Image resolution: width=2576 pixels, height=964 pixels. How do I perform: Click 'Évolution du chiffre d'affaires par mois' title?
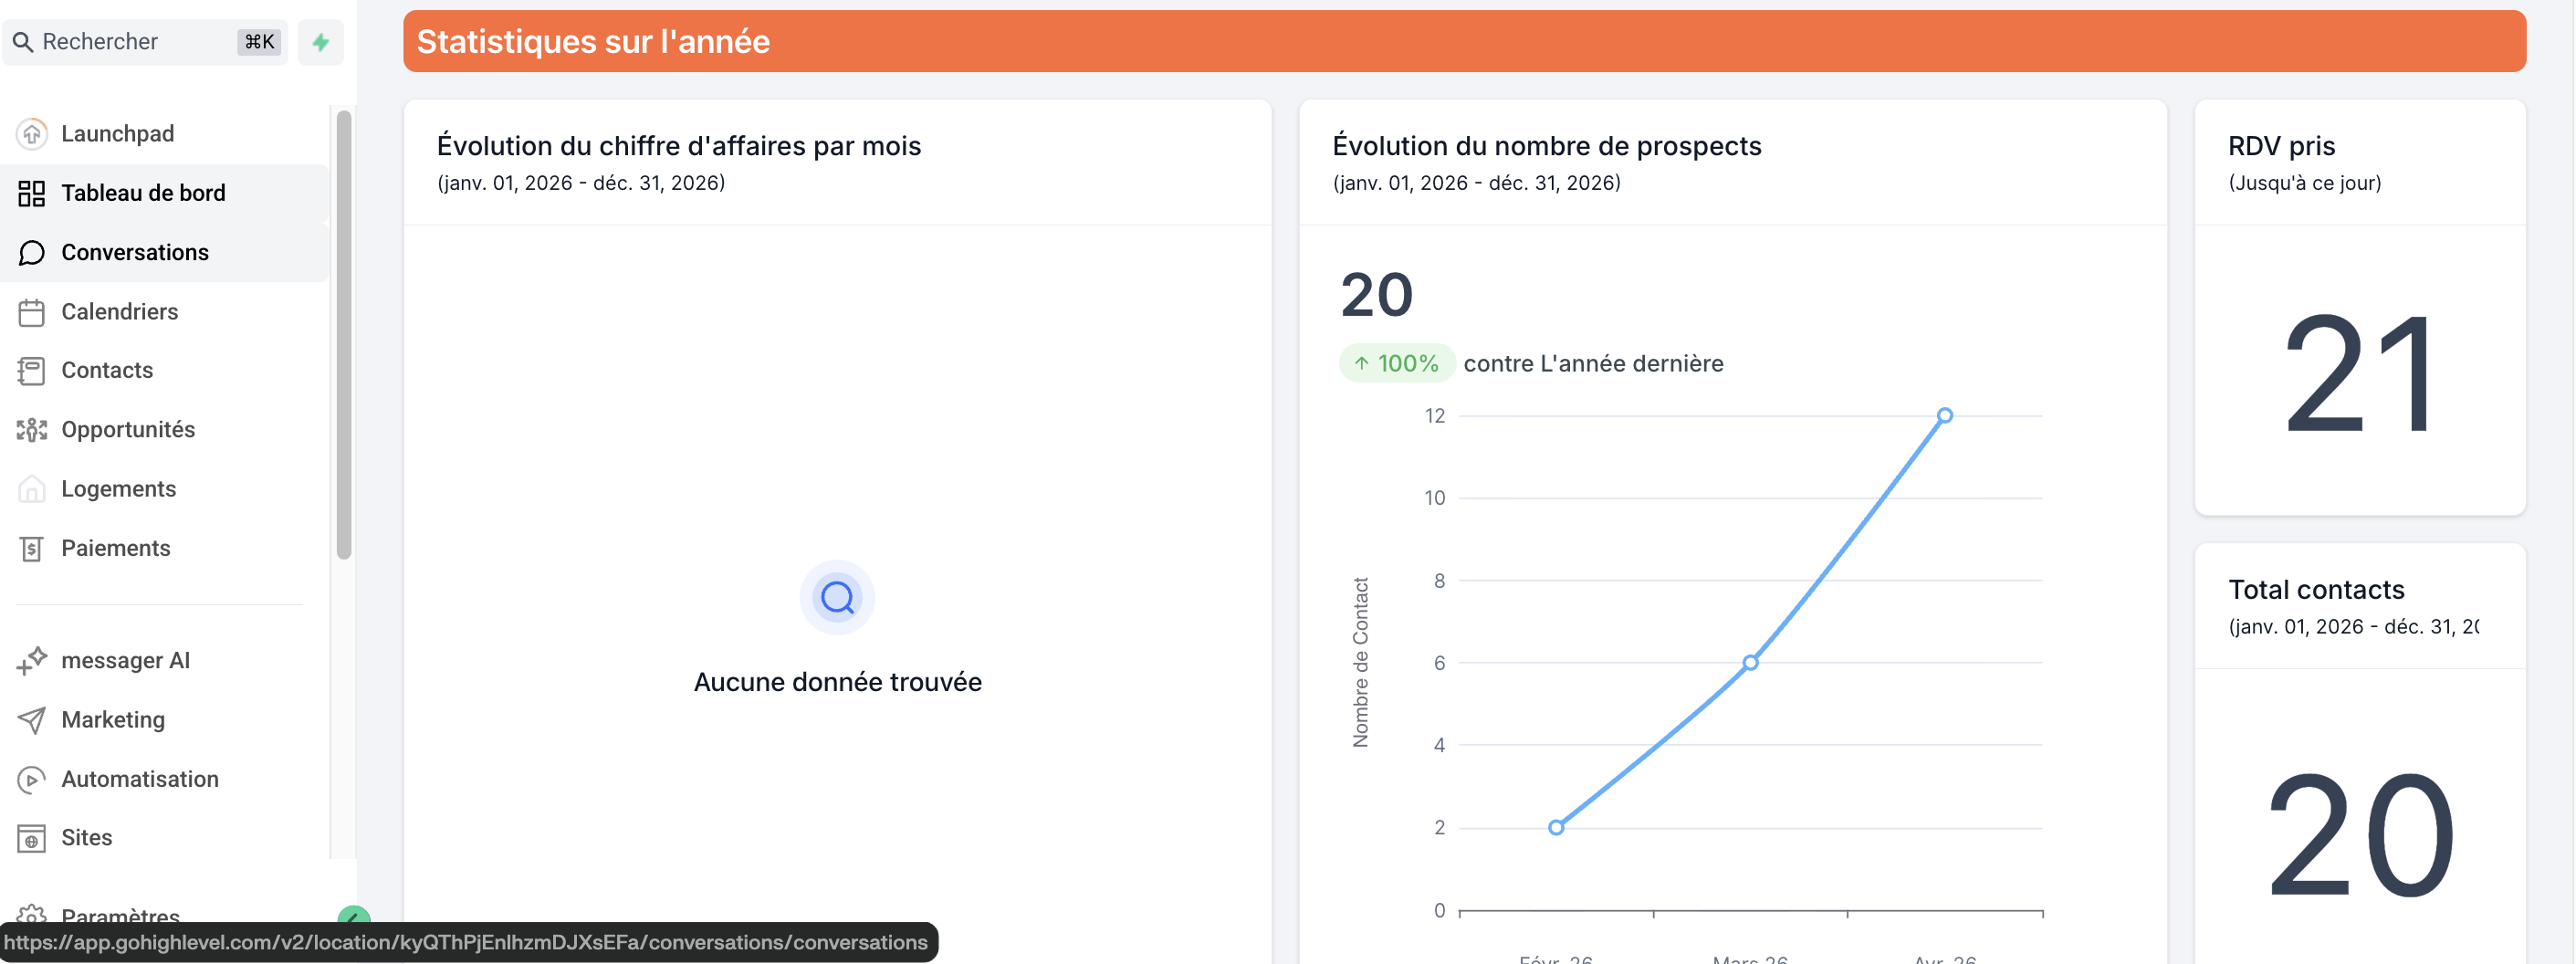[x=679, y=146]
